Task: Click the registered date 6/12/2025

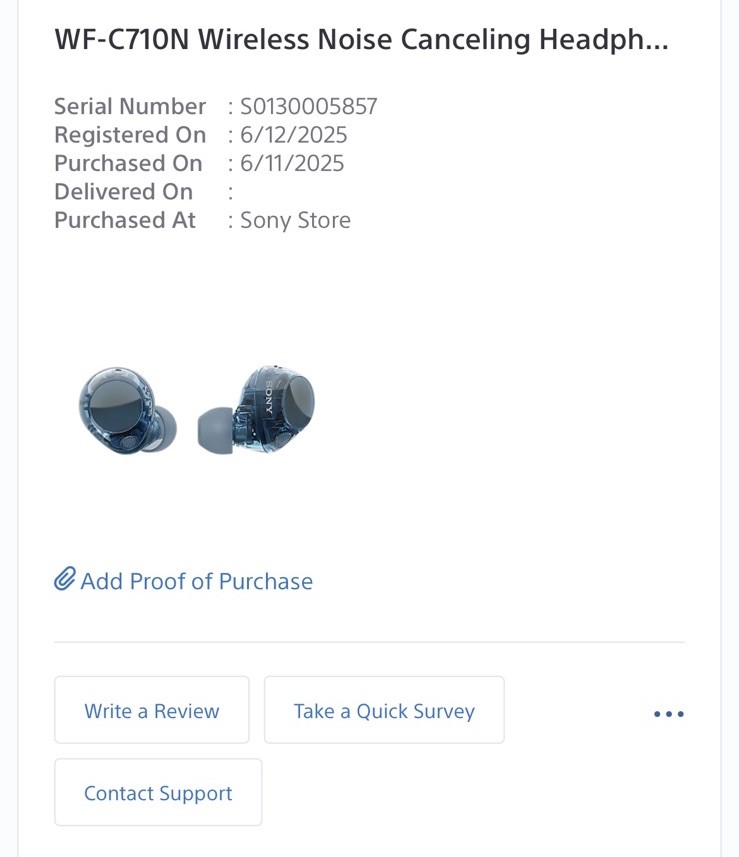Action: [x=293, y=135]
